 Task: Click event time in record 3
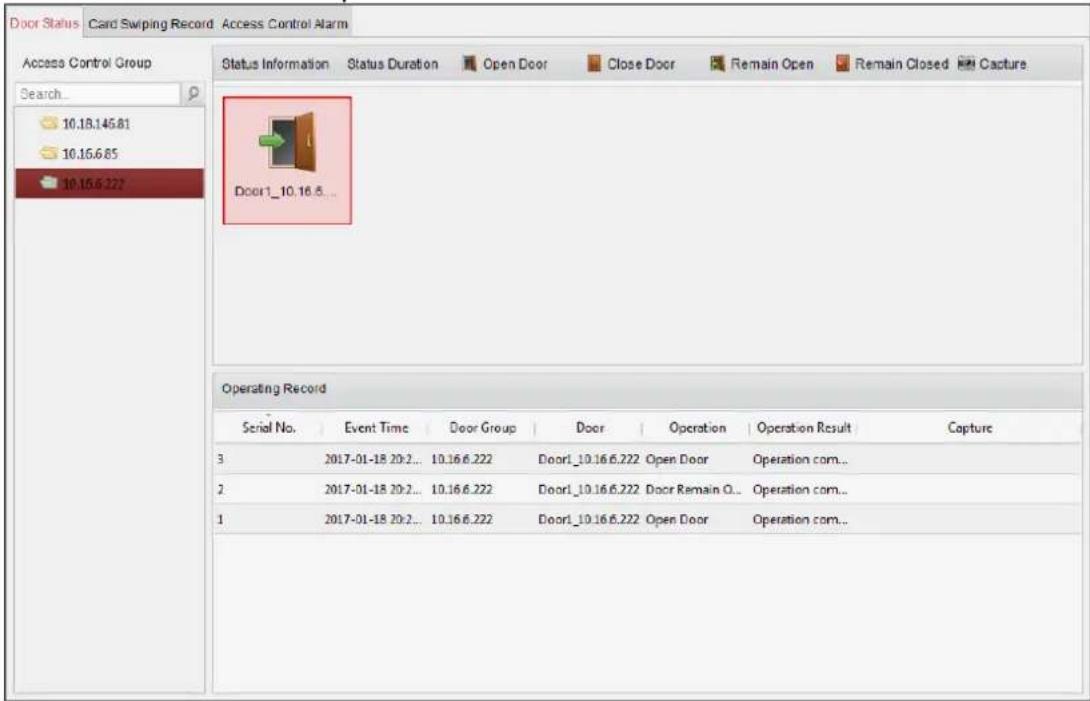[373, 460]
